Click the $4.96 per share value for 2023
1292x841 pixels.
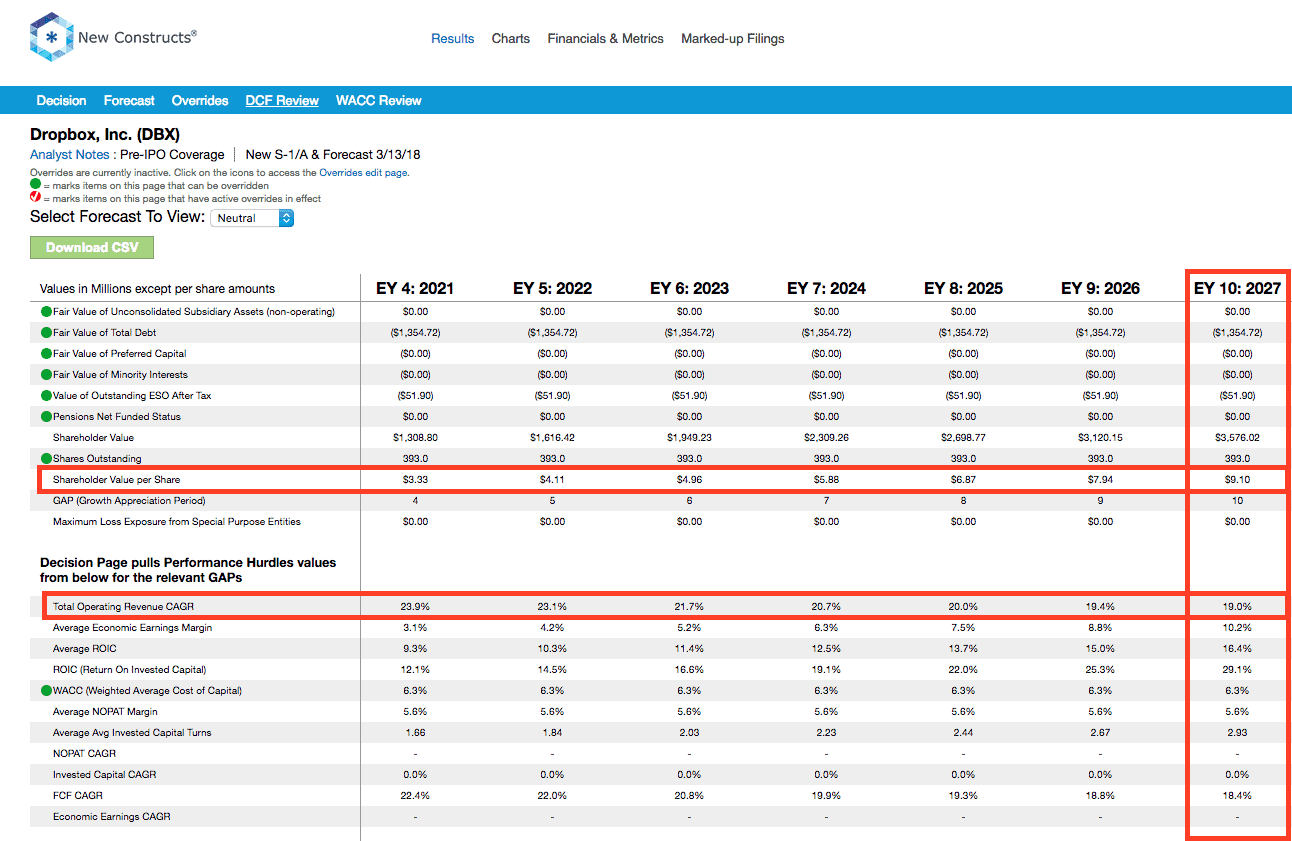click(x=689, y=480)
